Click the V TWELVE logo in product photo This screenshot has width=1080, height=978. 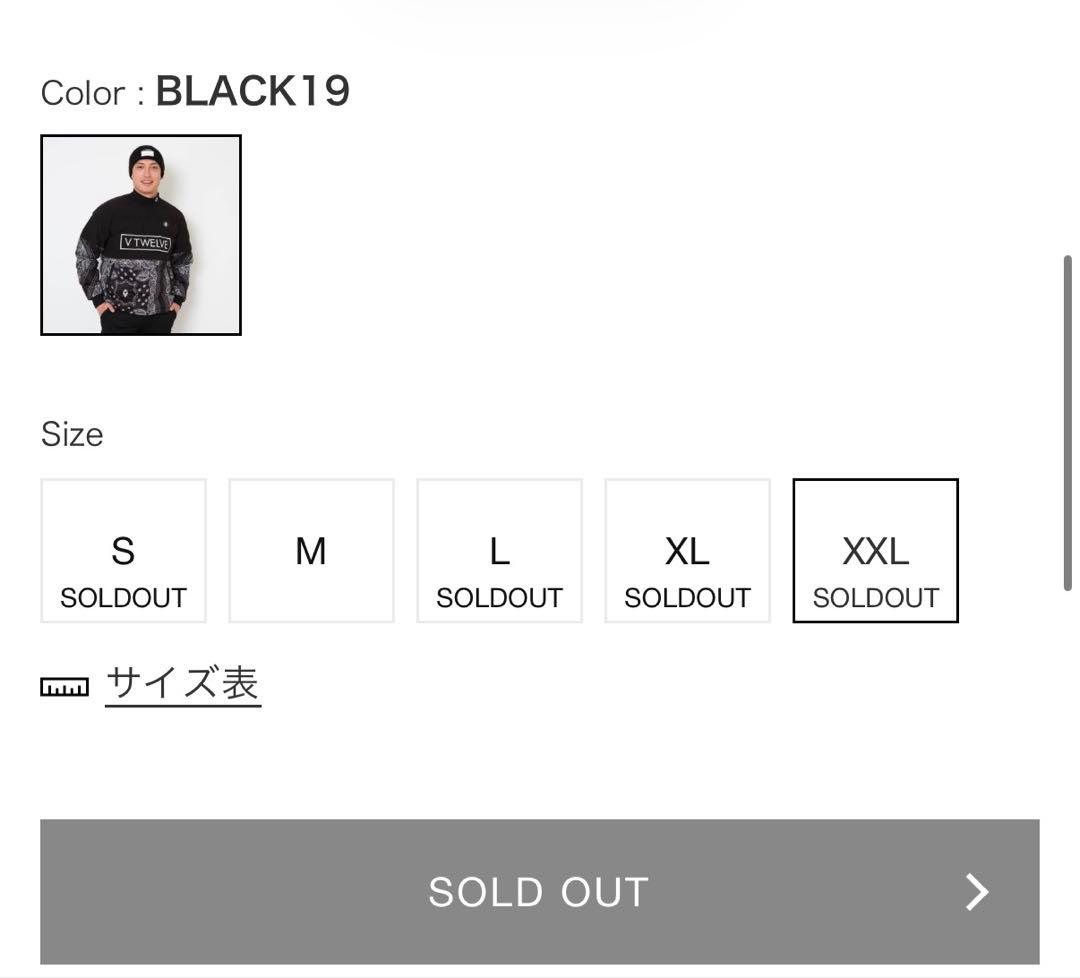click(145, 243)
